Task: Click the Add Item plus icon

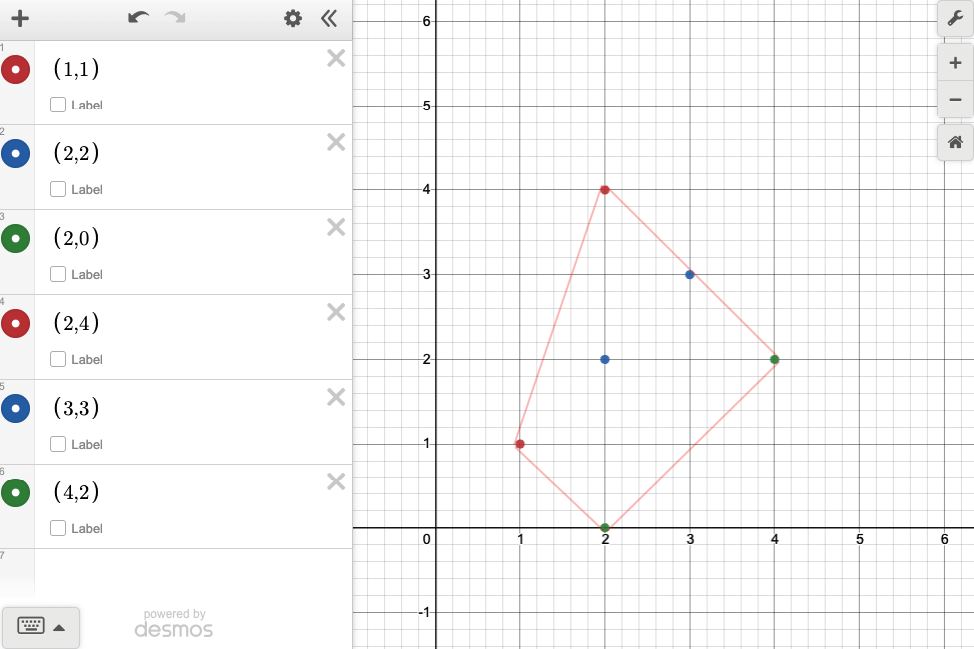Action: click(19, 18)
